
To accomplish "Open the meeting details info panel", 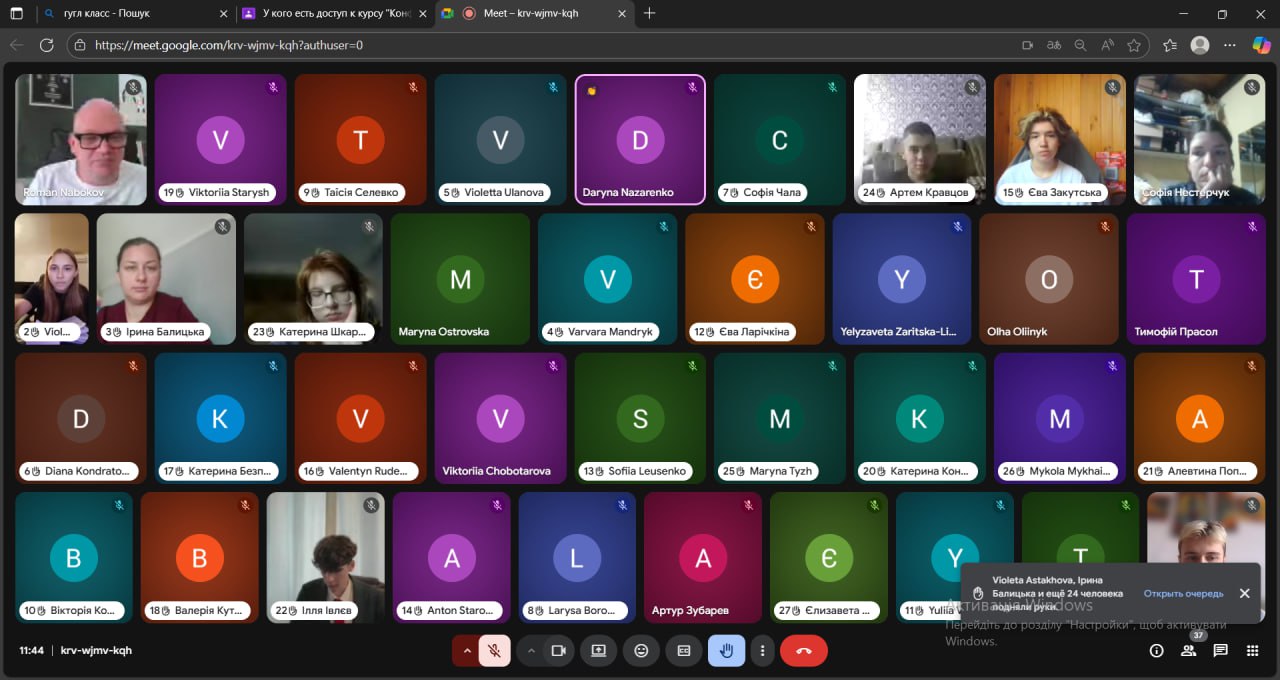I will tap(1156, 650).
